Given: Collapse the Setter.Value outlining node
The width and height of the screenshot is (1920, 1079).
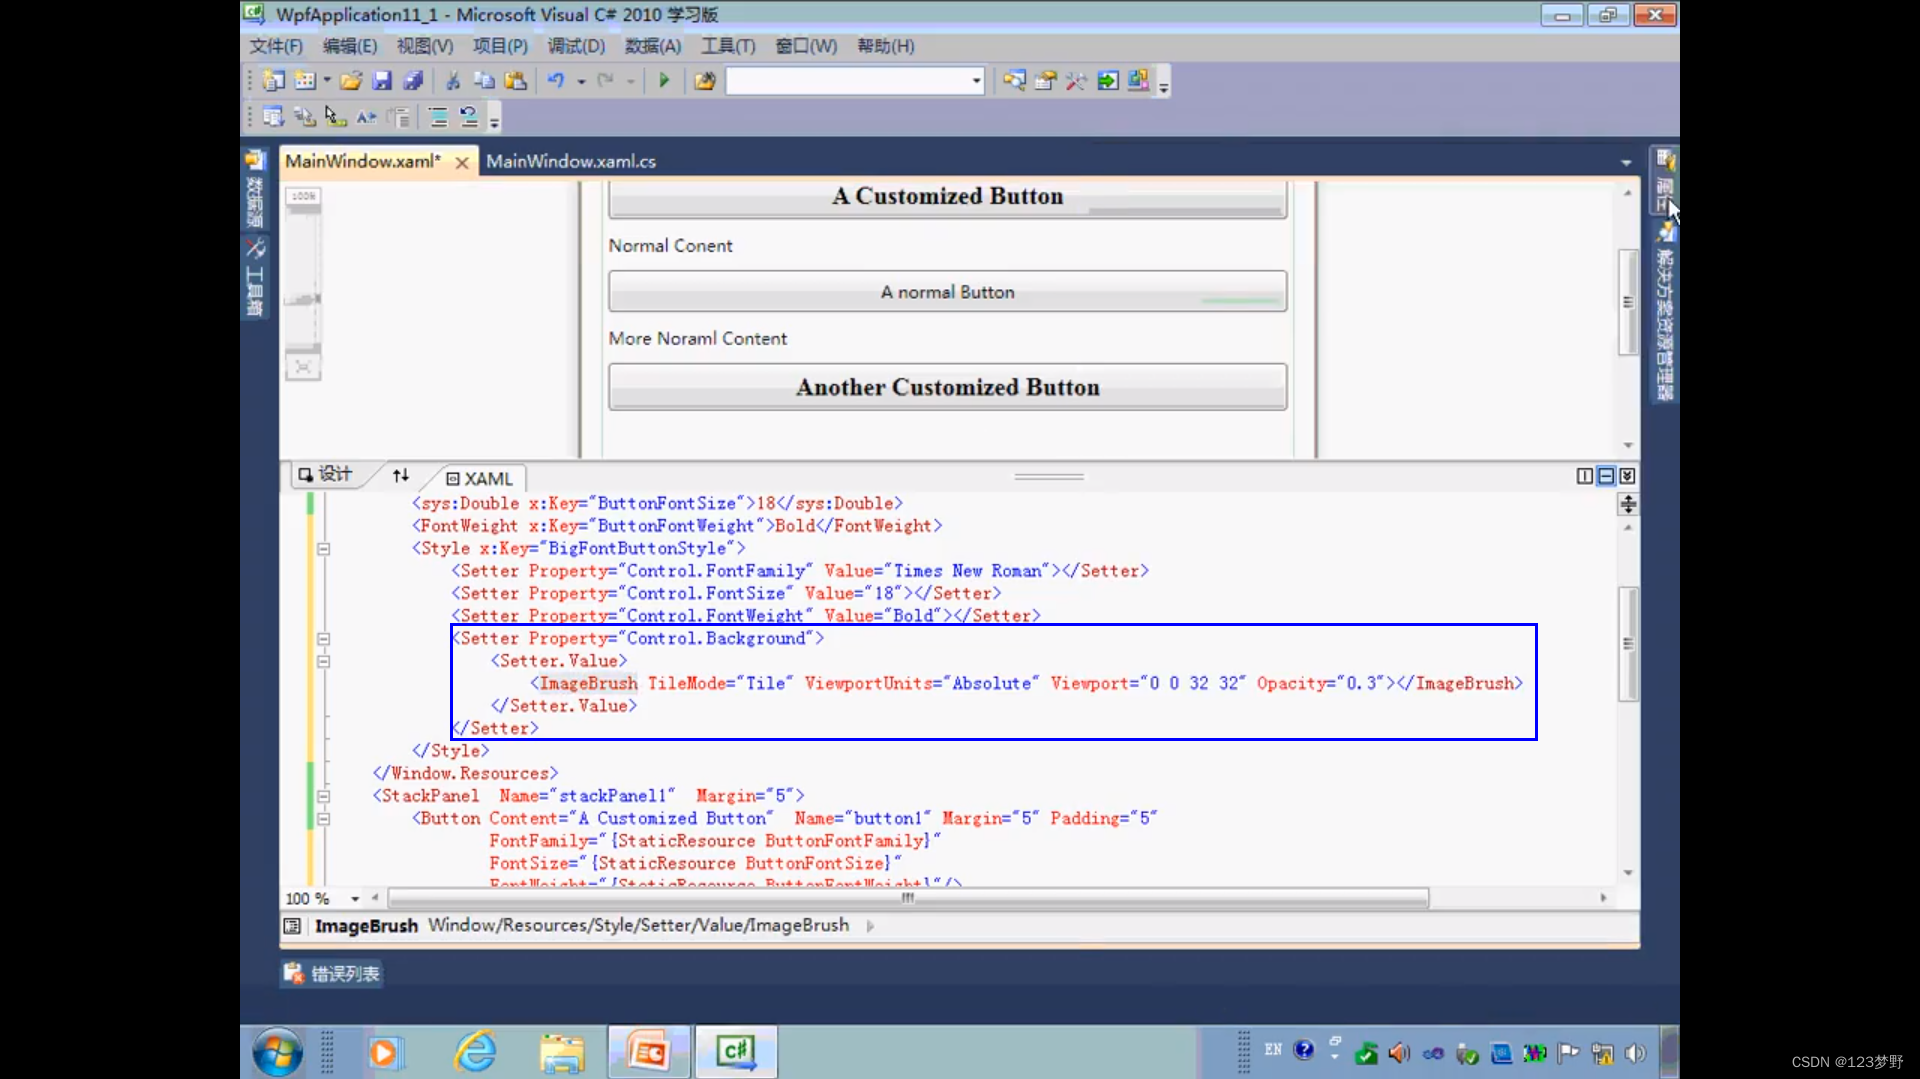Looking at the screenshot, I should click(323, 661).
